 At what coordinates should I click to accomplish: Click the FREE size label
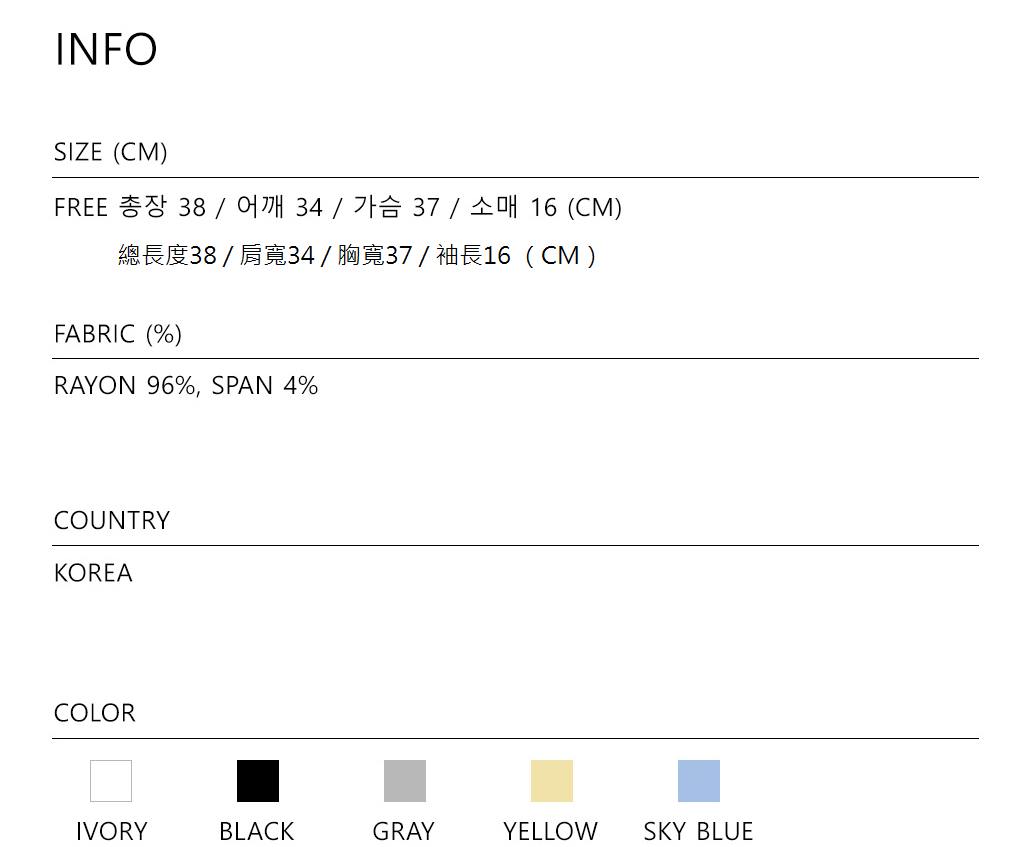tap(81, 208)
